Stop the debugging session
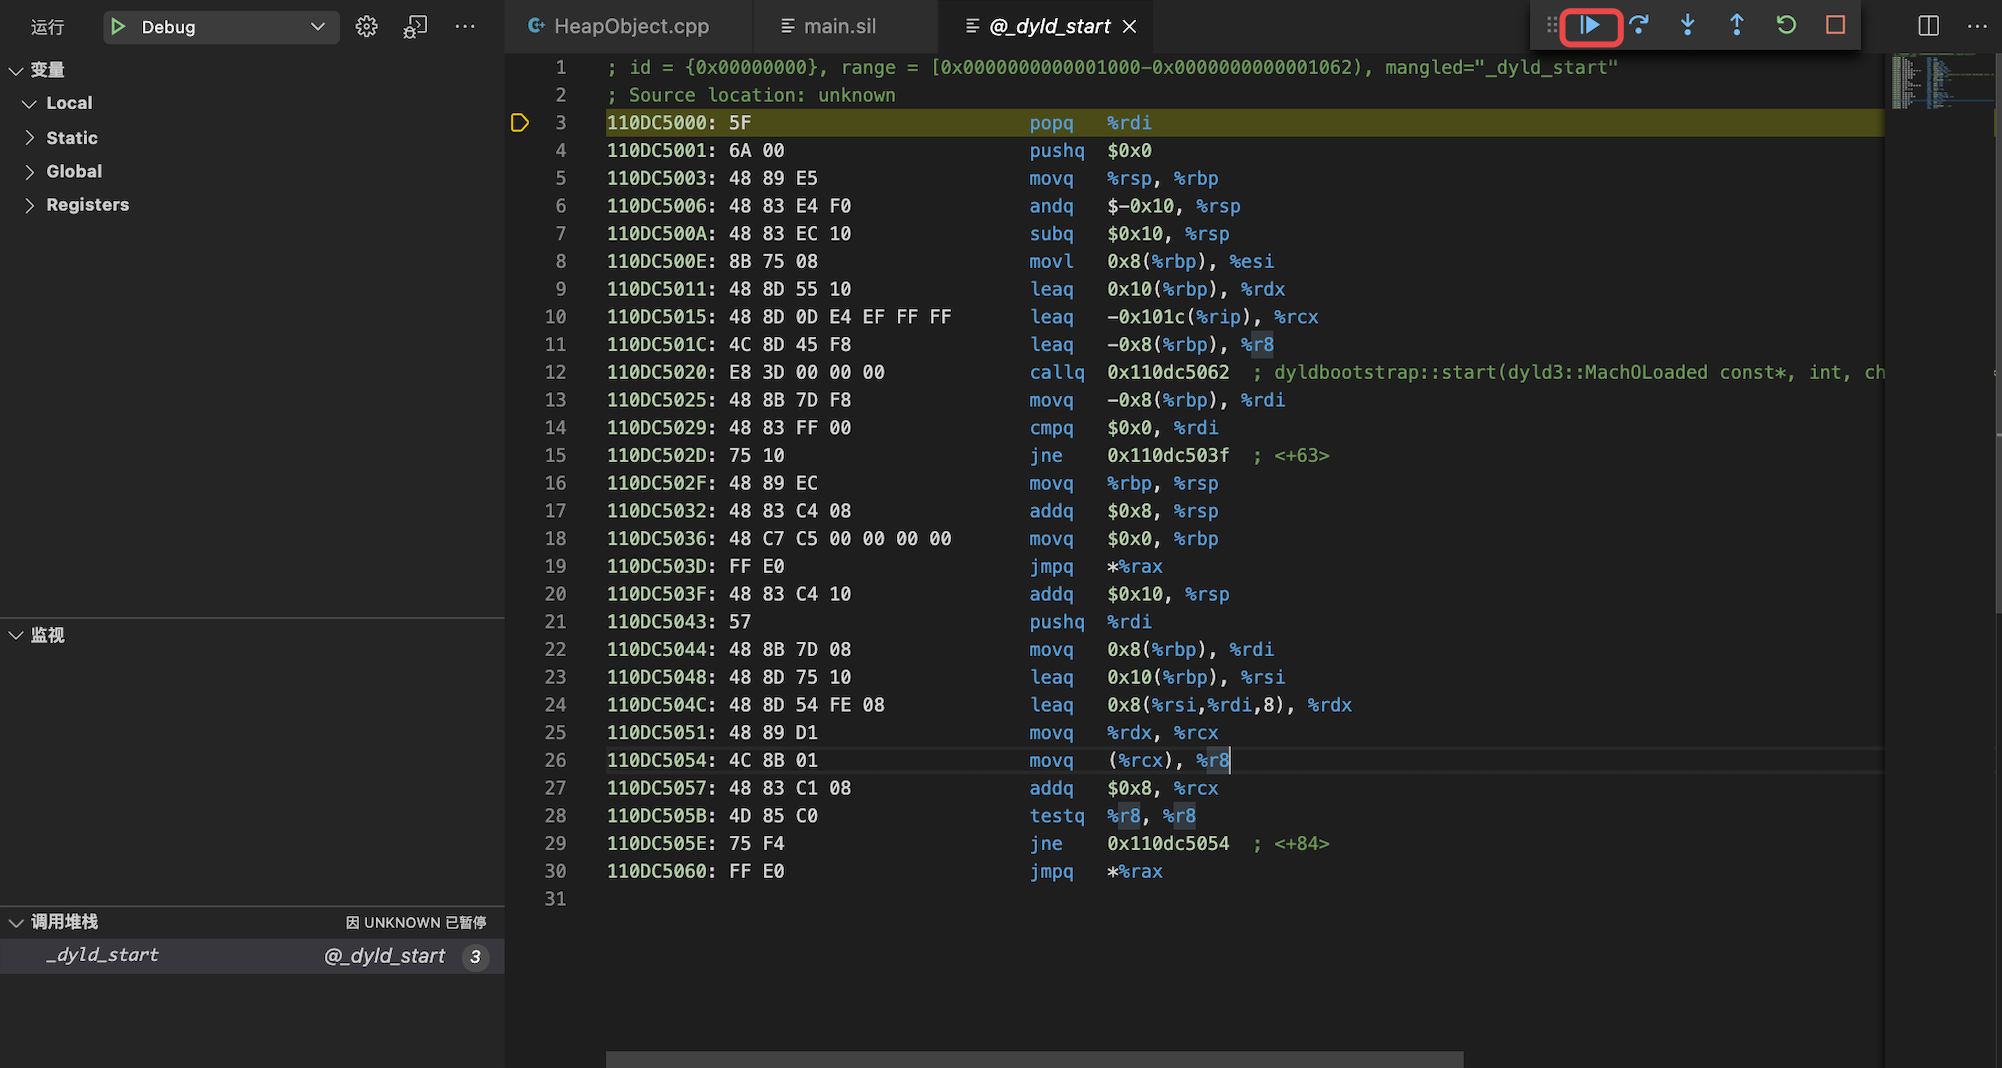The width and height of the screenshot is (2002, 1068). pos(1835,26)
